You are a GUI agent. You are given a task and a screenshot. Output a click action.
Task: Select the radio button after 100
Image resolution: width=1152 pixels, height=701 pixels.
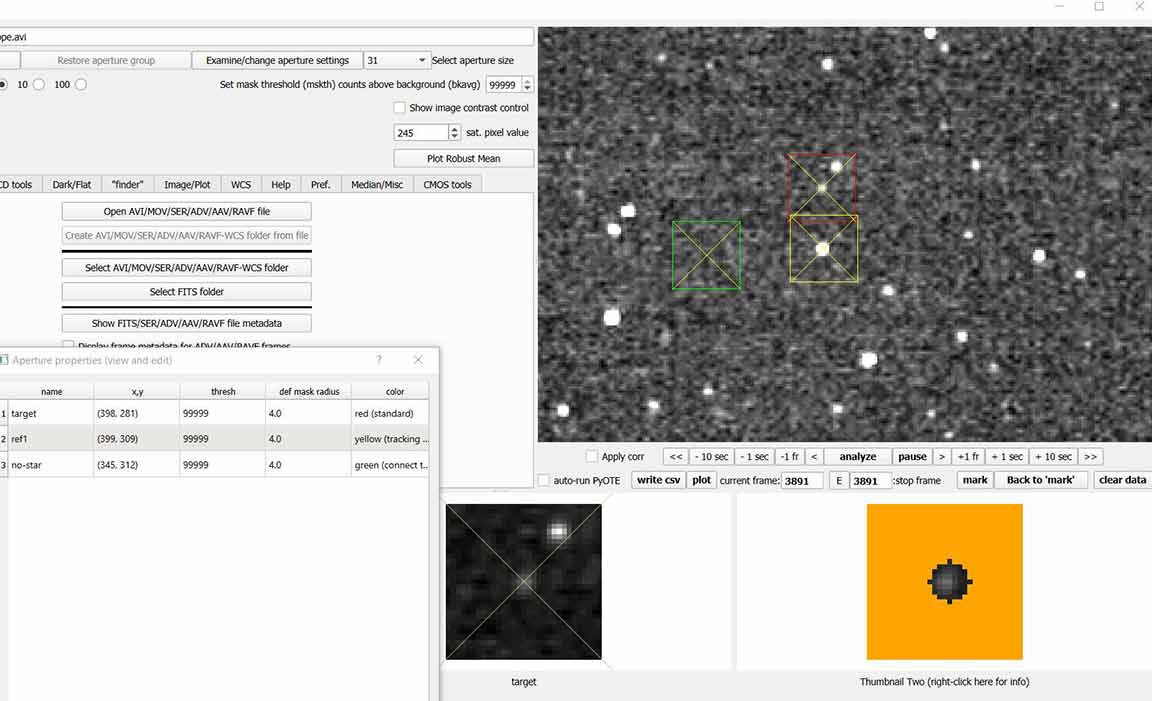81,85
